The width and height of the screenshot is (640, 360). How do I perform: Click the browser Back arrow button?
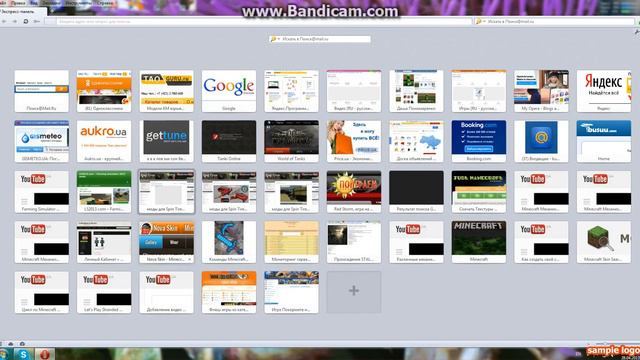(4, 21)
